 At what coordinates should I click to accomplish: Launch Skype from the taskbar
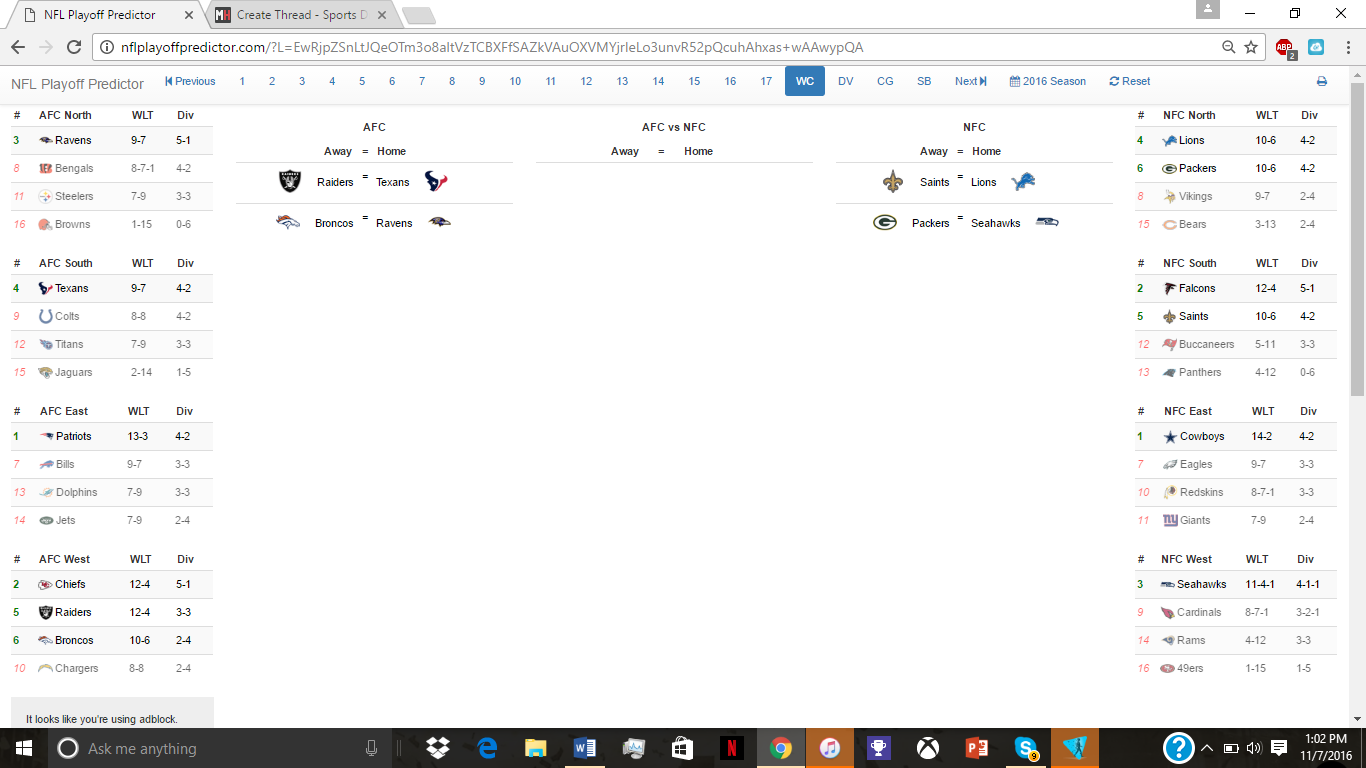[1026, 748]
